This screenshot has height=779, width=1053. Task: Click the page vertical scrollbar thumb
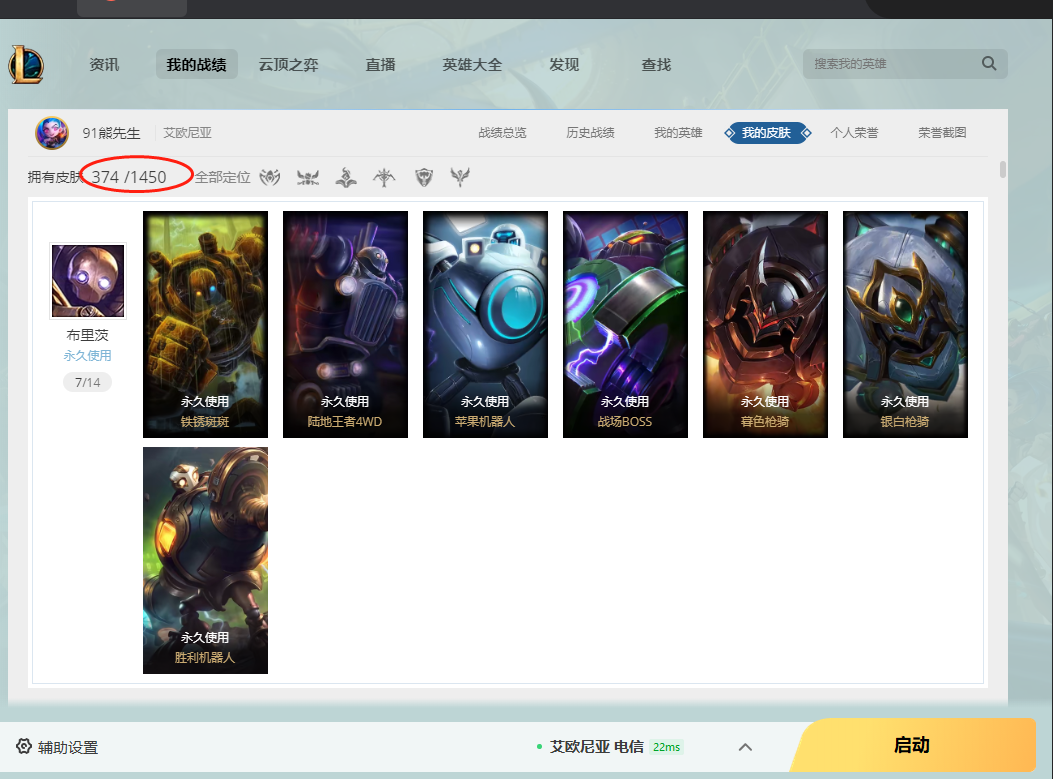pos(1003,169)
